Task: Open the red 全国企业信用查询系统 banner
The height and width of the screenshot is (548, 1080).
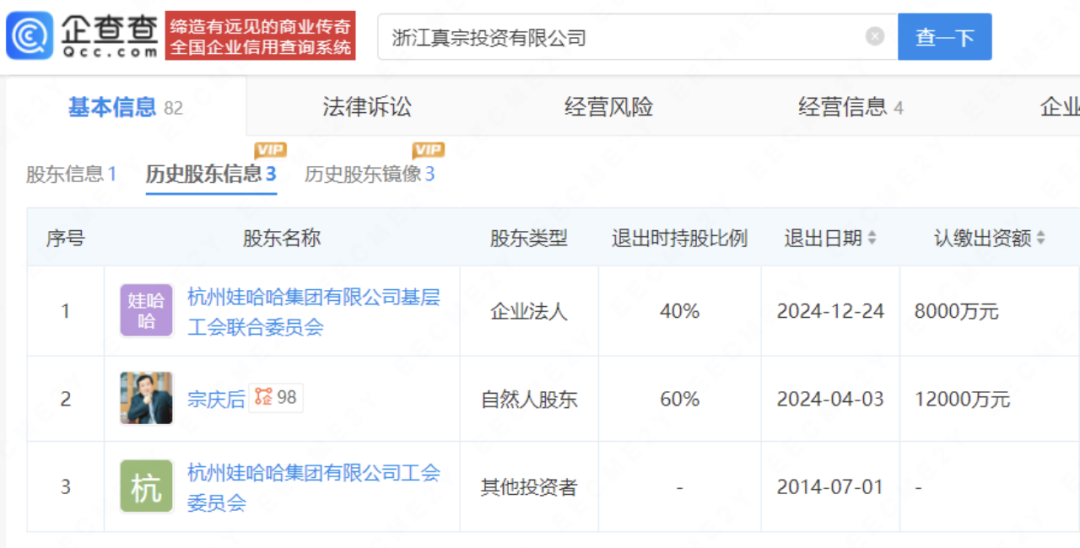Action: click(260, 36)
